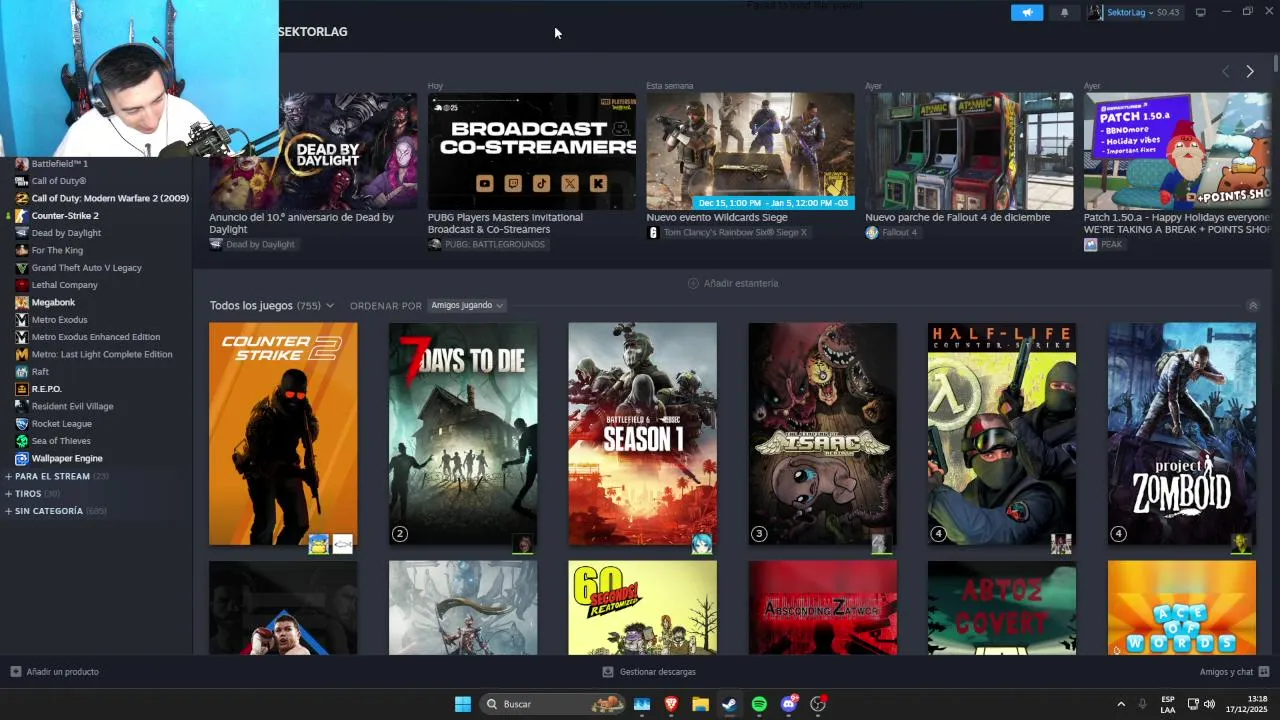Click 'Nuevo parche de Fallout 4' headline
The image size is (1280, 720).
coord(957,217)
